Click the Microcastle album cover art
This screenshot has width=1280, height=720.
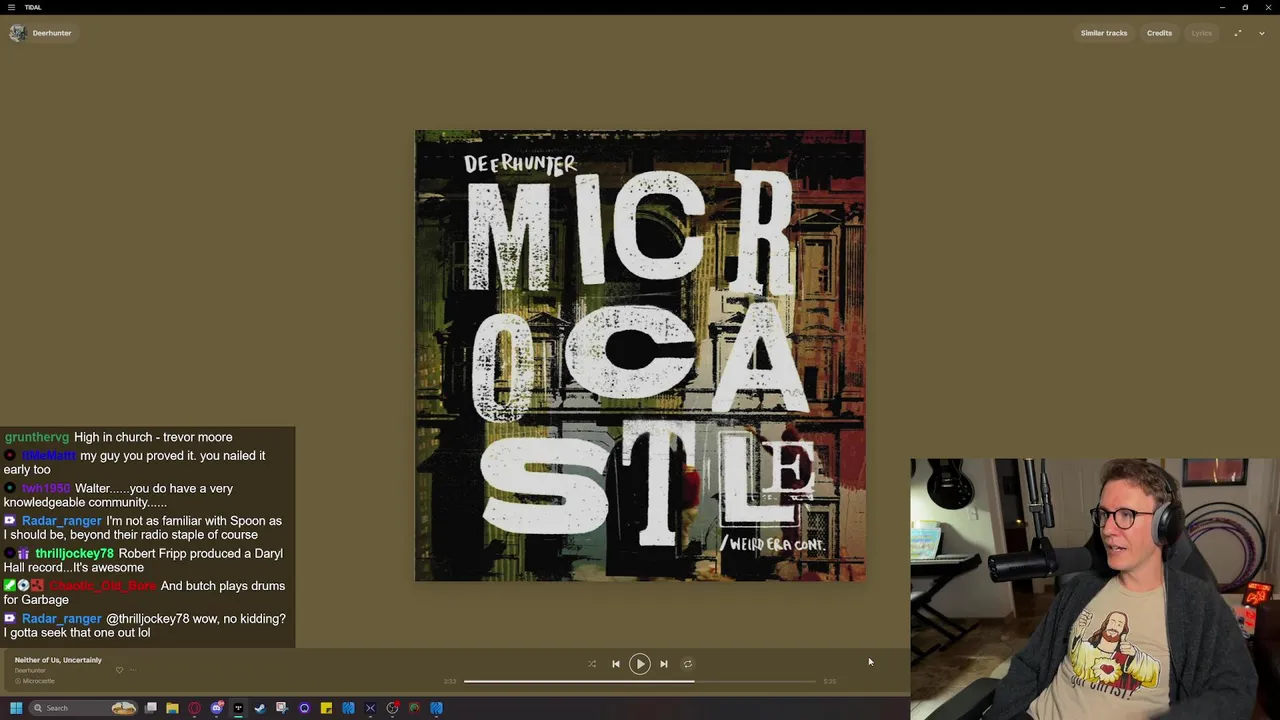(x=640, y=355)
